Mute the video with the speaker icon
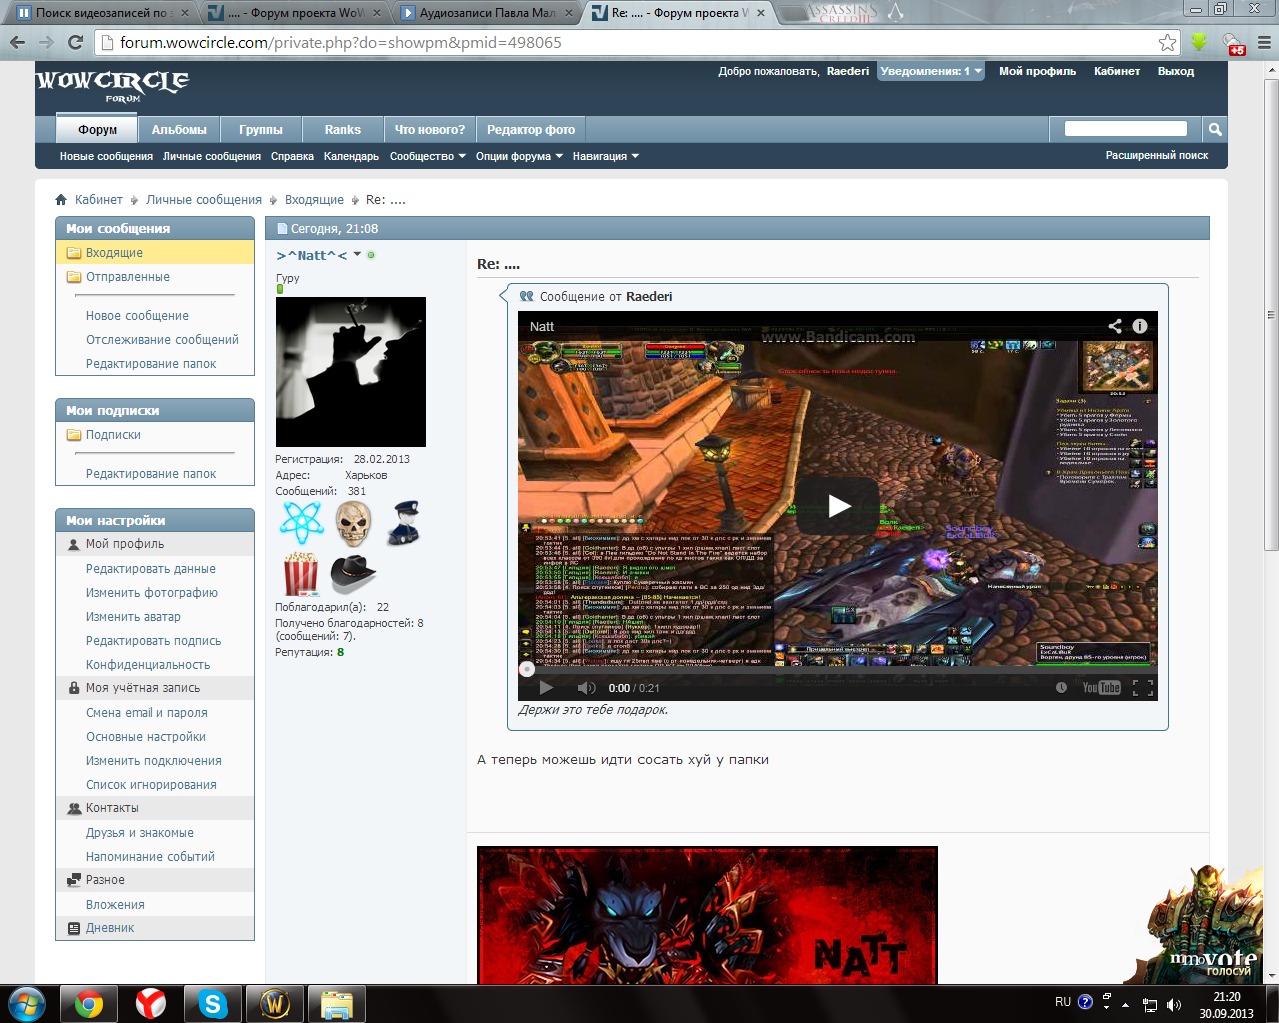 [x=586, y=688]
